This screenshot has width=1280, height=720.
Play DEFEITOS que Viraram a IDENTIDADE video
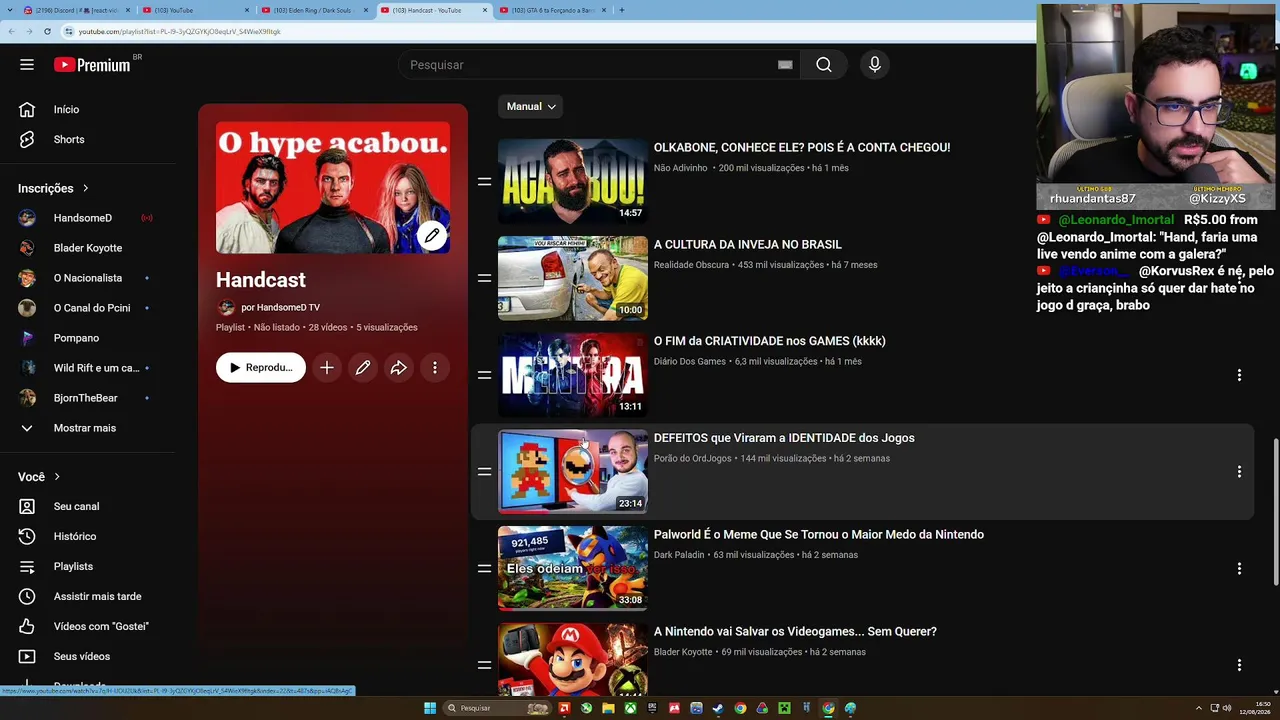pos(573,472)
